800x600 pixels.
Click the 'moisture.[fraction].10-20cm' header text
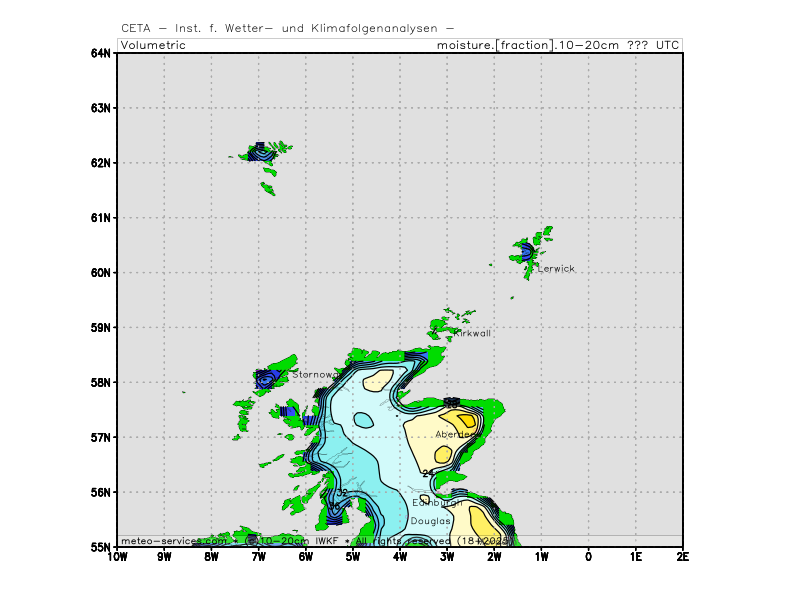click(528, 45)
